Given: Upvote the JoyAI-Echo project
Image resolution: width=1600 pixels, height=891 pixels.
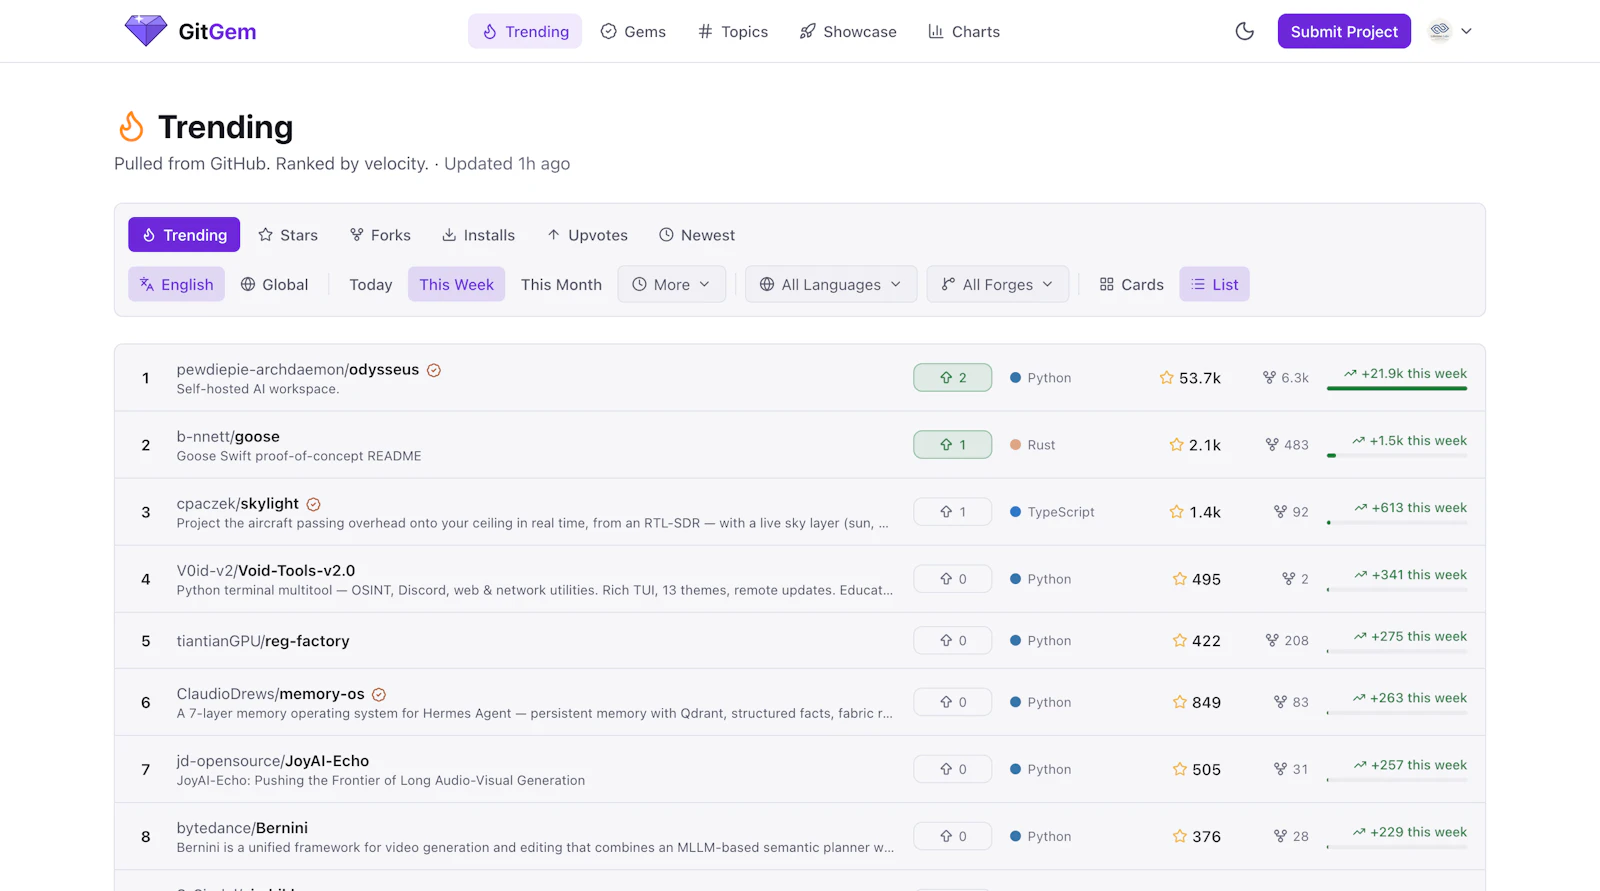Looking at the screenshot, I should point(952,769).
